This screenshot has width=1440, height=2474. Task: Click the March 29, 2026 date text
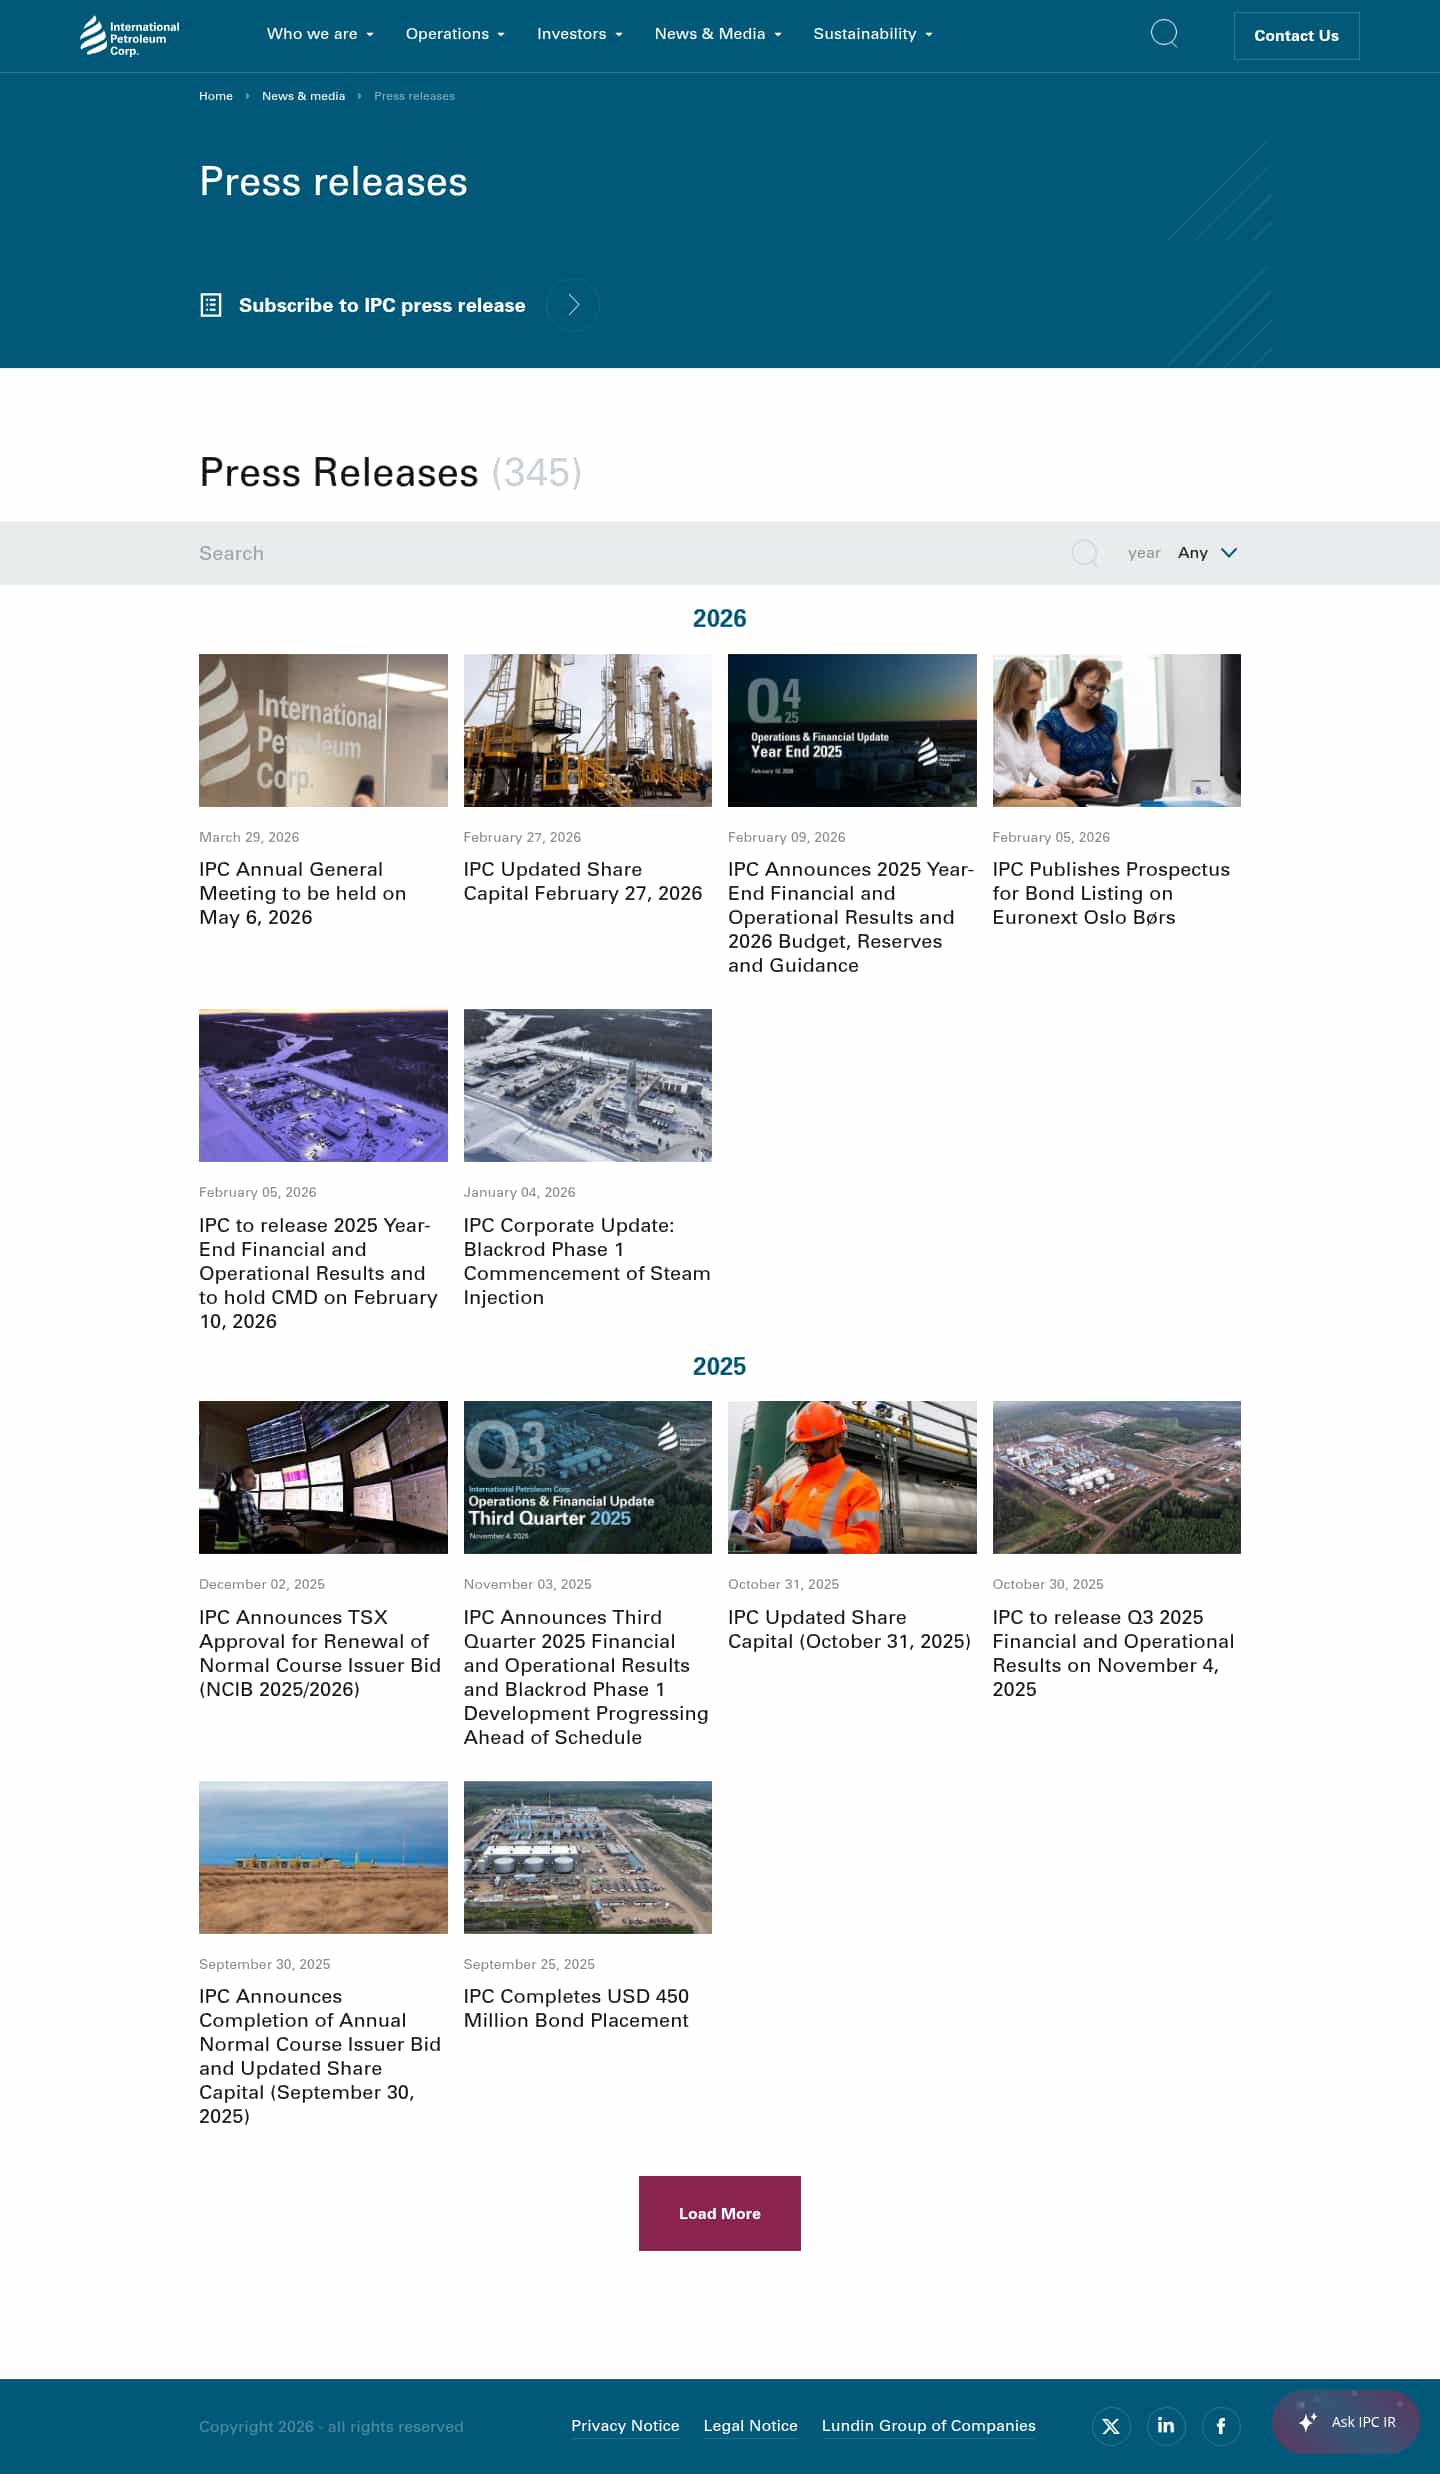pos(249,837)
